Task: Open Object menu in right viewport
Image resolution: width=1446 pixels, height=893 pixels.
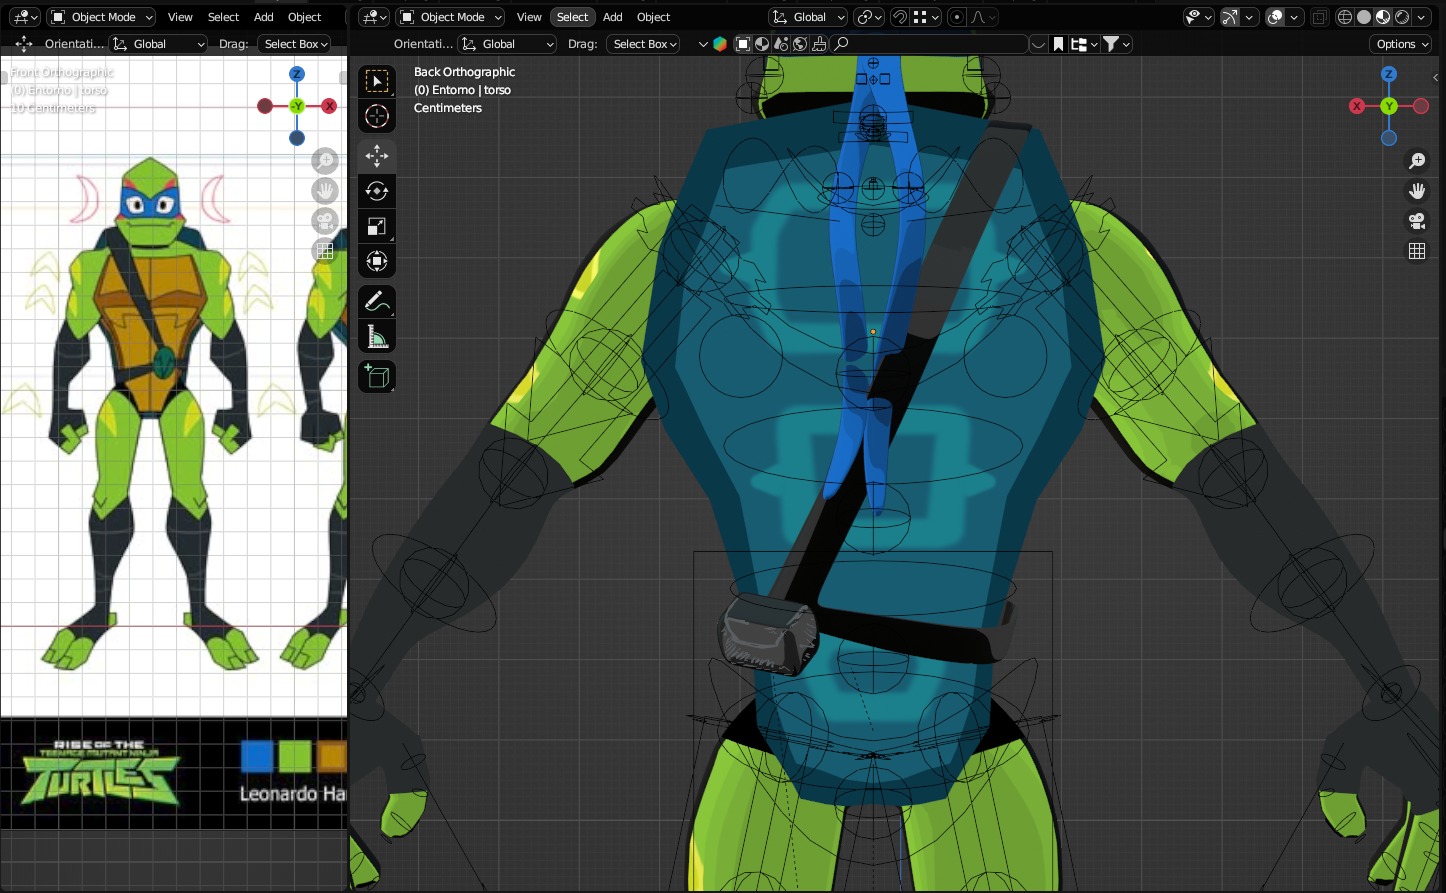Action: [653, 17]
